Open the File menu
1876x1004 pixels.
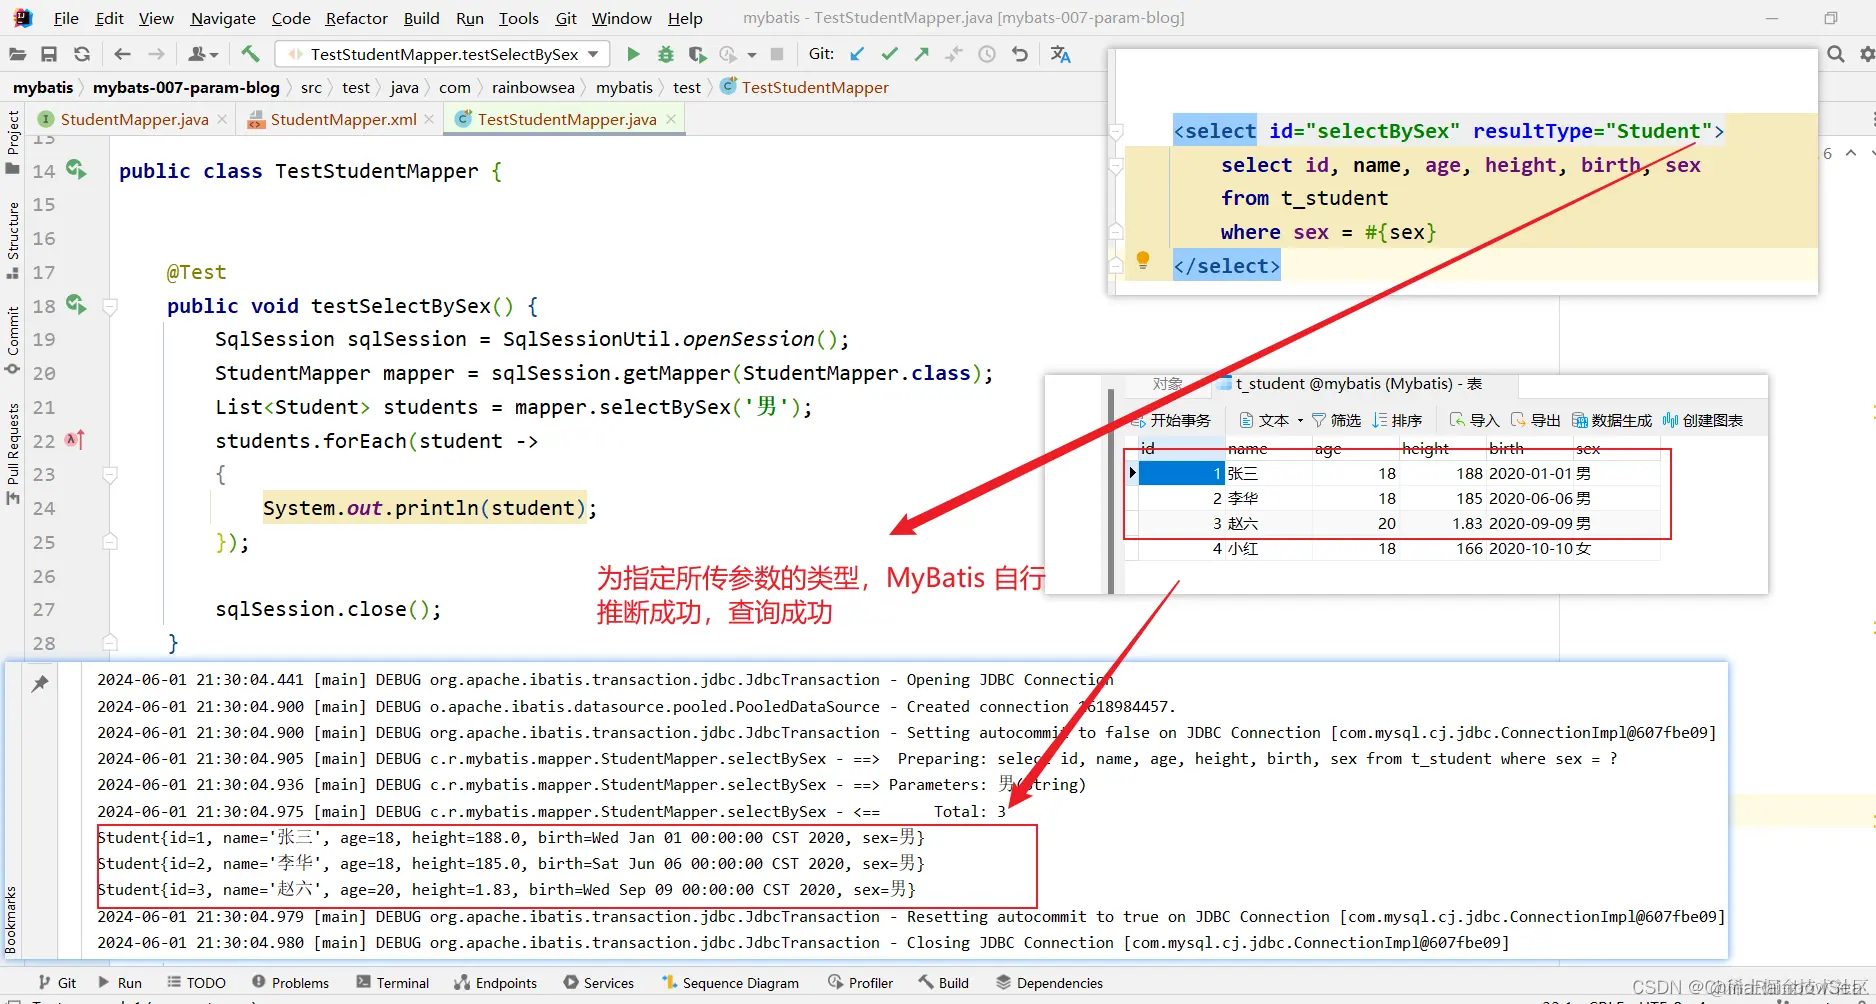coord(66,18)
